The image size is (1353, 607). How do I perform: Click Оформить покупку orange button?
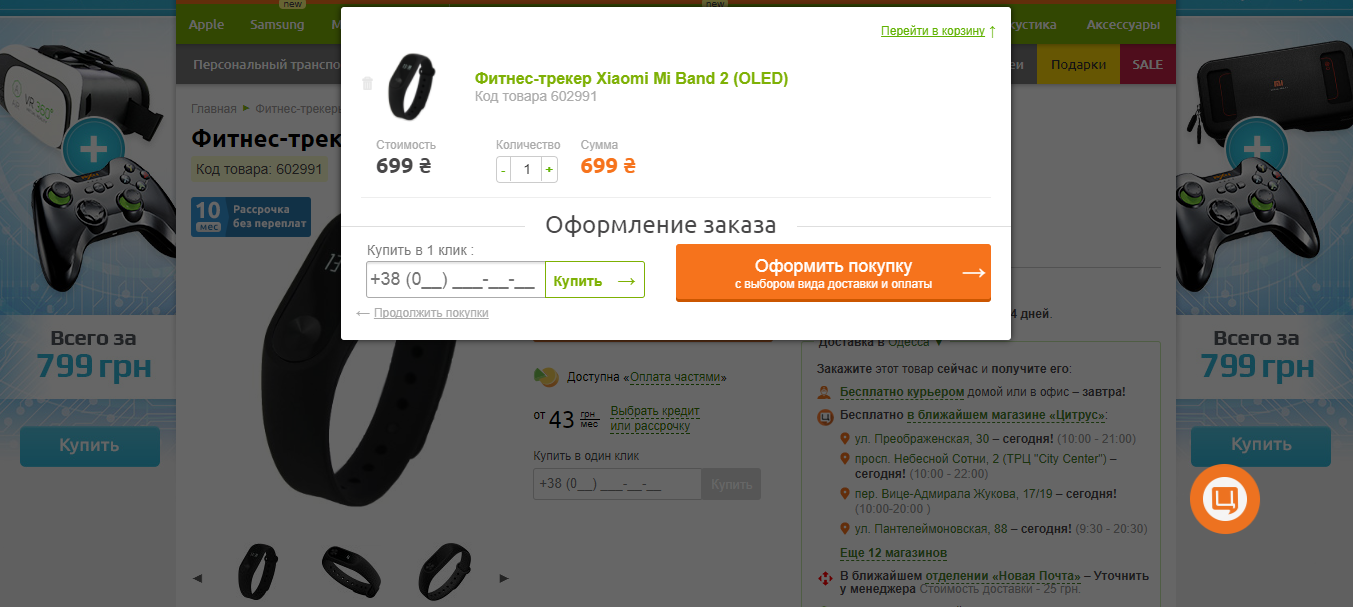coord(833,272)
